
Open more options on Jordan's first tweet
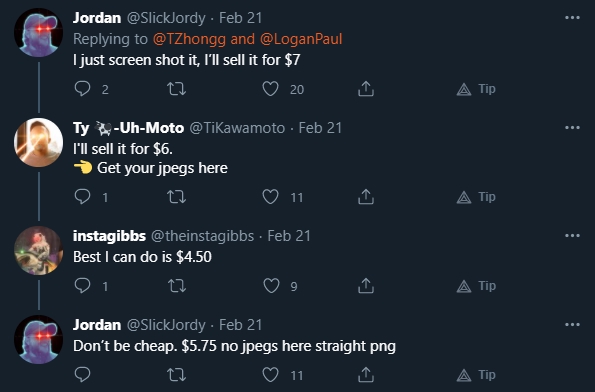pos(572,17)
